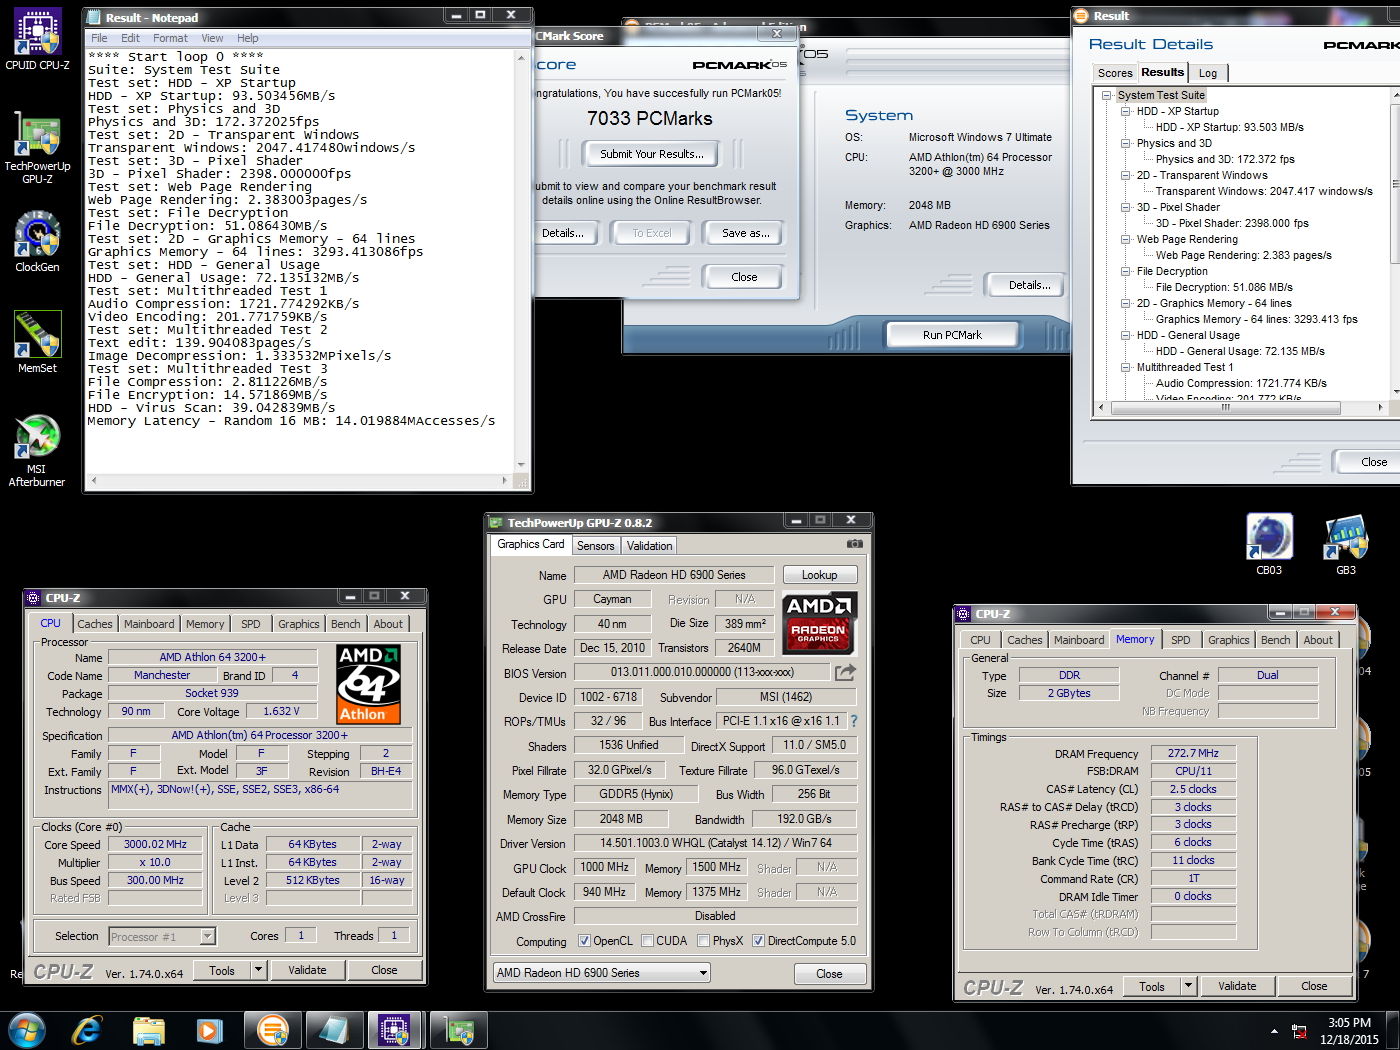The height and width of the screenshot is (1050, 1400).
Task: Open the Windows Start menu
Action: point(27,1029)
